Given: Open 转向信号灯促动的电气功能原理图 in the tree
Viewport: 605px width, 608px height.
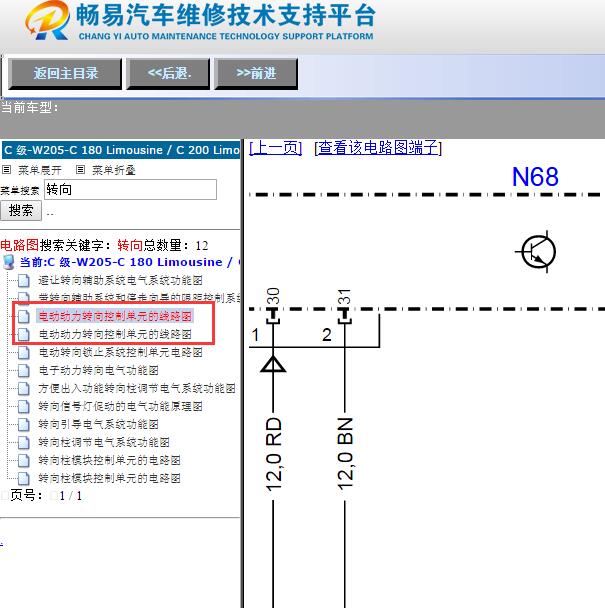Looking at the screenshot, I should tap(120, 406).
